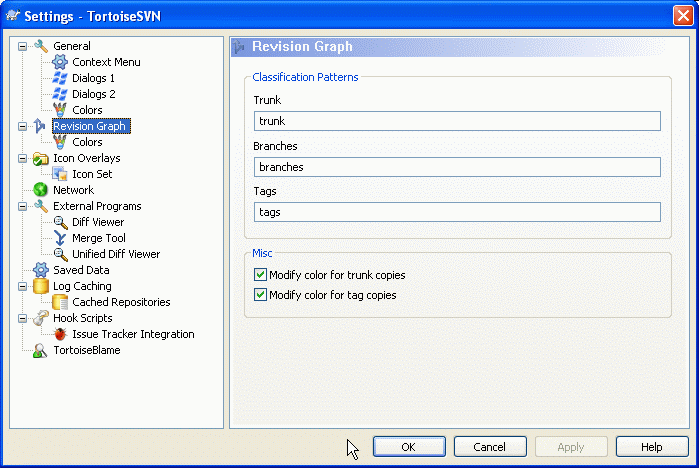Click the Saved Data gear icon
699x468 pixels.
pyautogui.click(x=41, y=270)
